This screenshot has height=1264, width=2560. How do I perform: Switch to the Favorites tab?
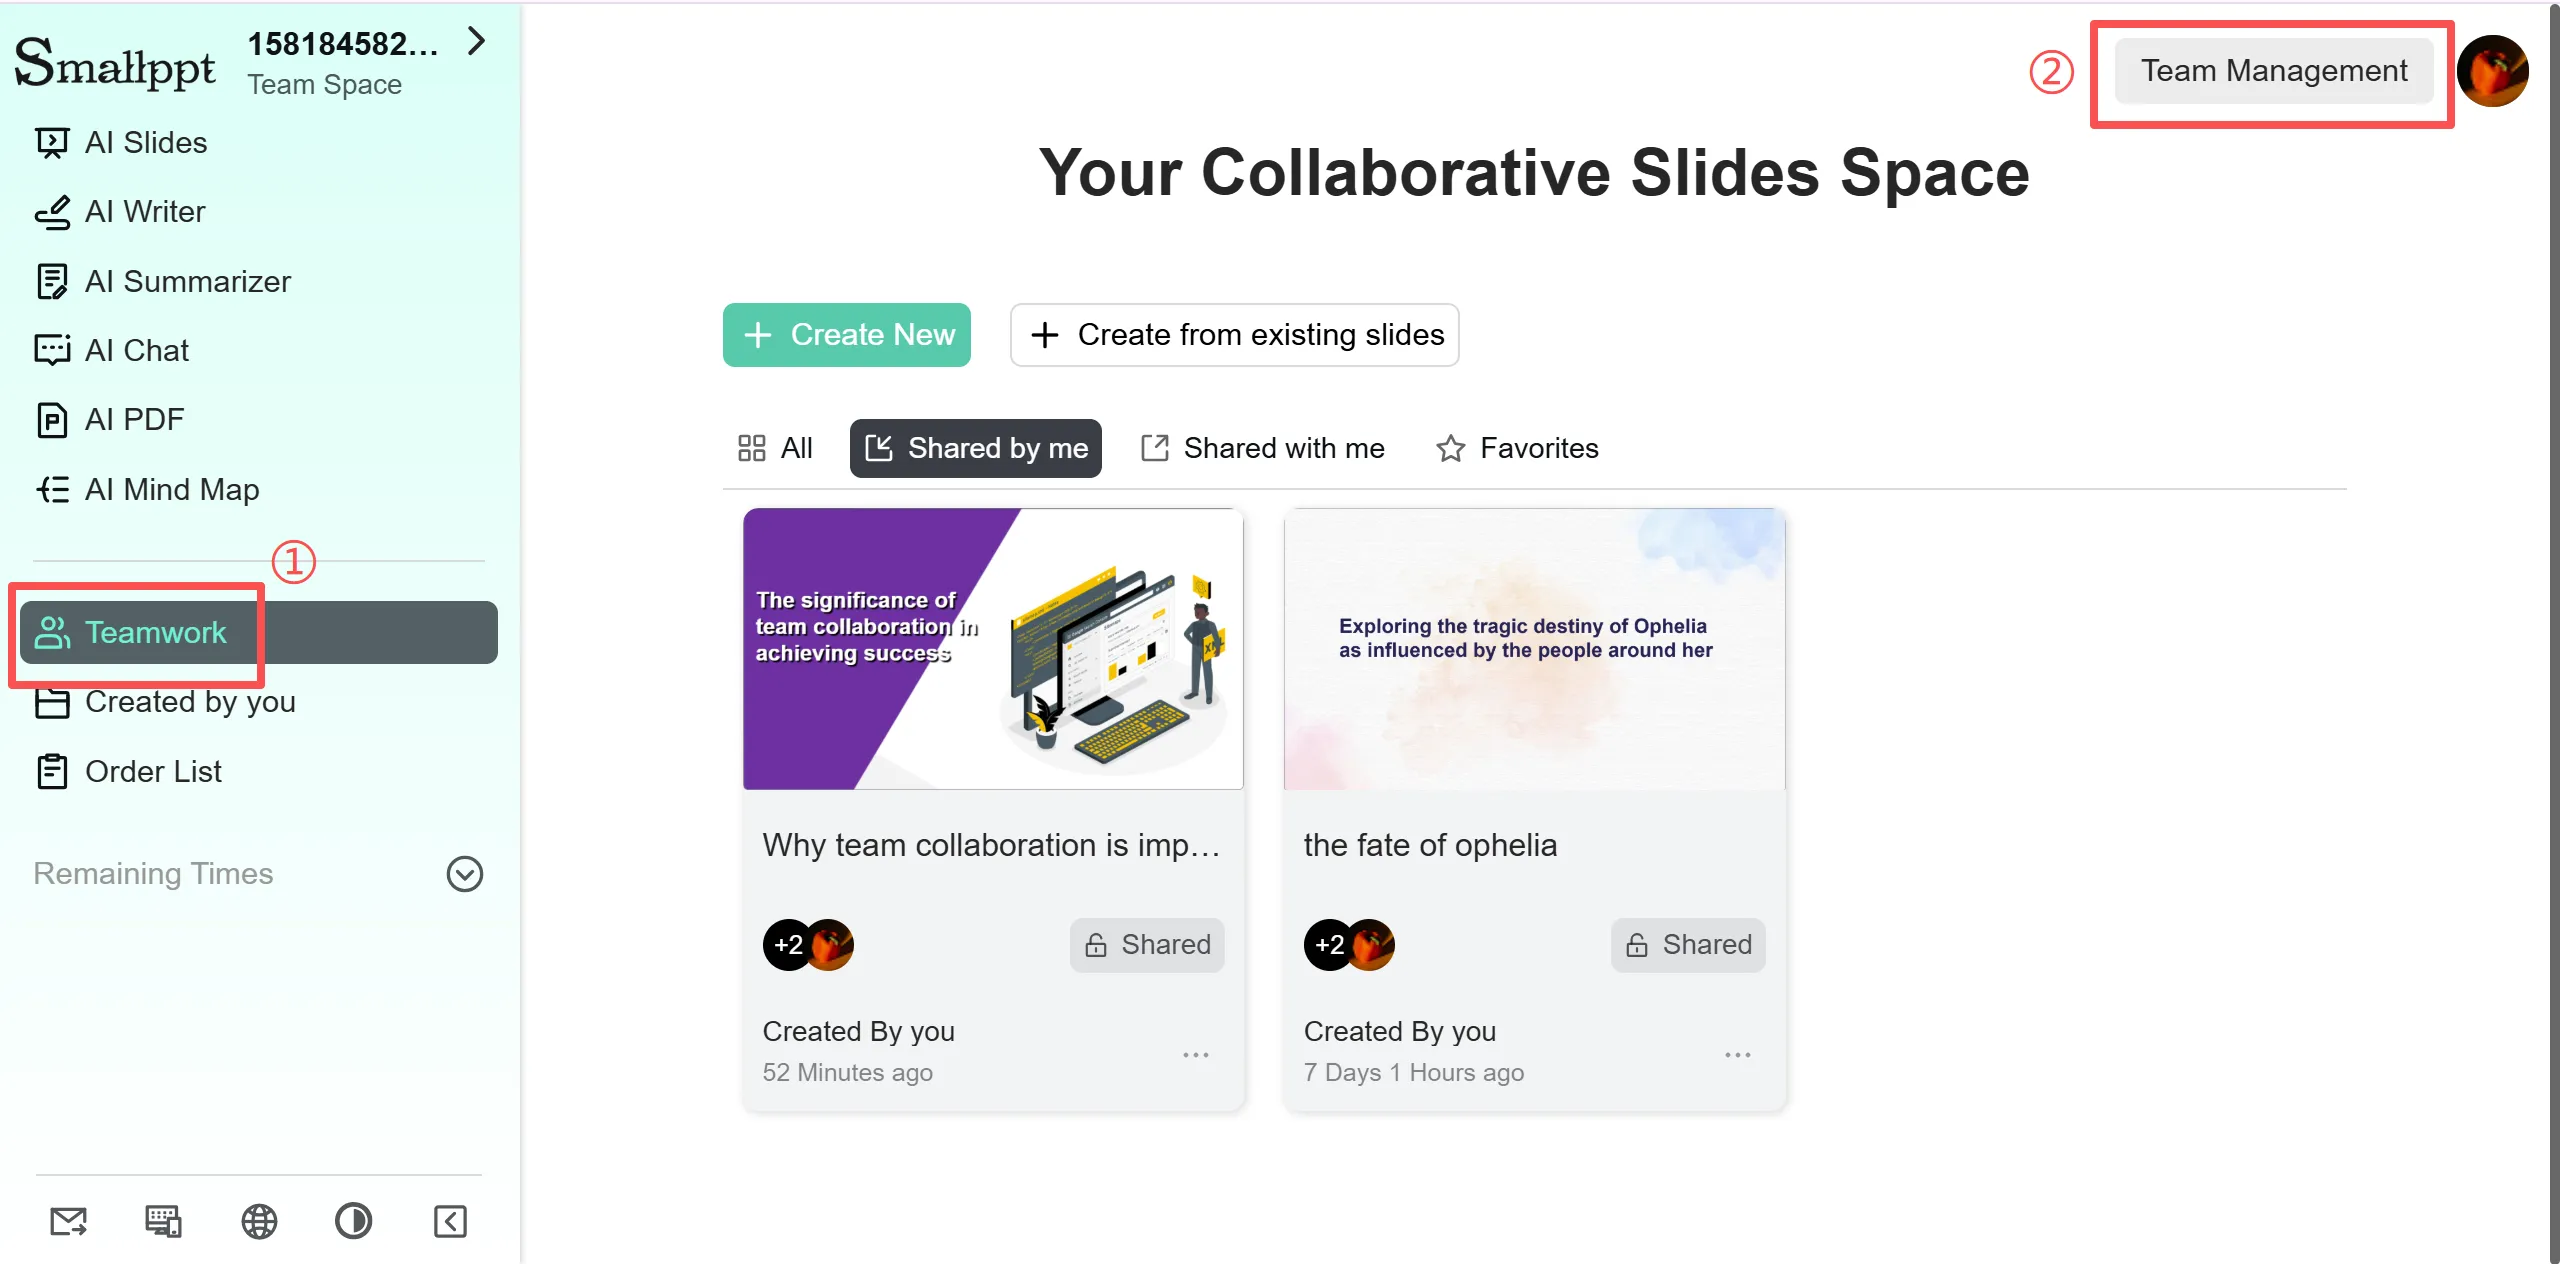coord(1517,449)
